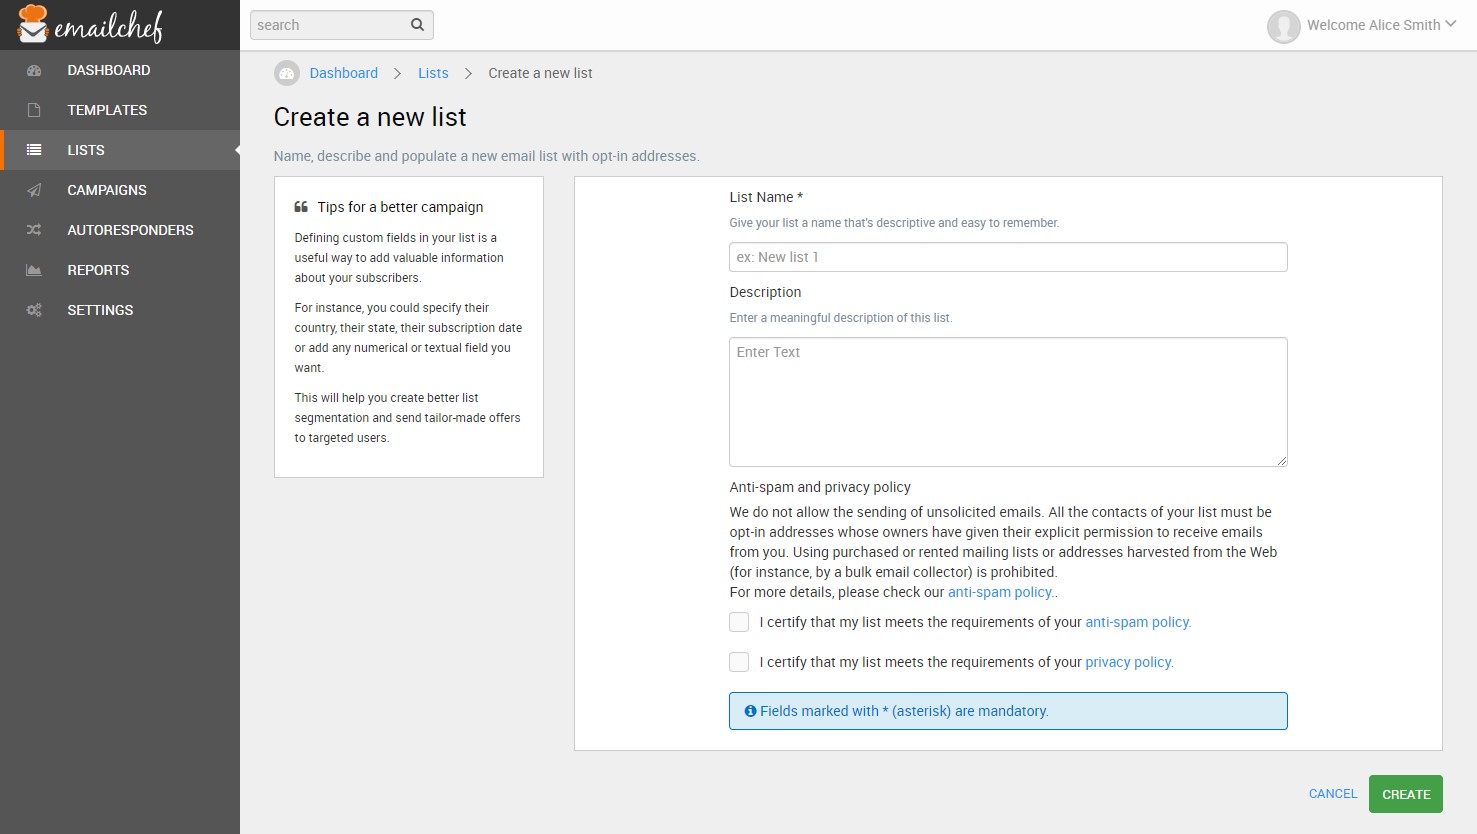Click the green CREATE button
The height and width of the screenshot is (834, 1477).
coord(1405,794)
